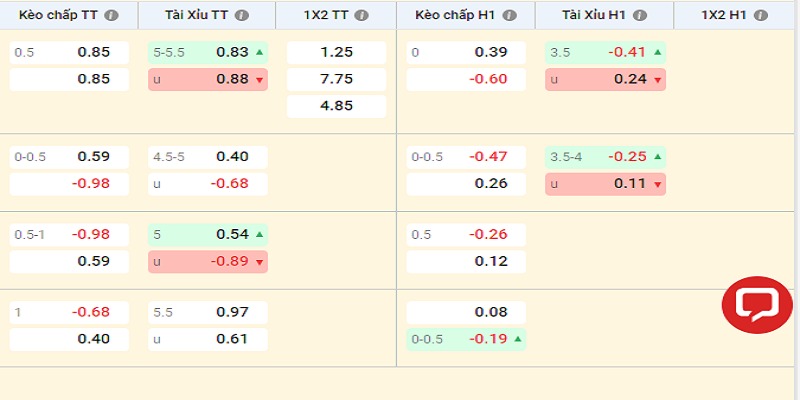Click the info icon beside 1X2 H1
Image resolution: width=800 pixels, height=400 pixels.
[x=761, y=16]
